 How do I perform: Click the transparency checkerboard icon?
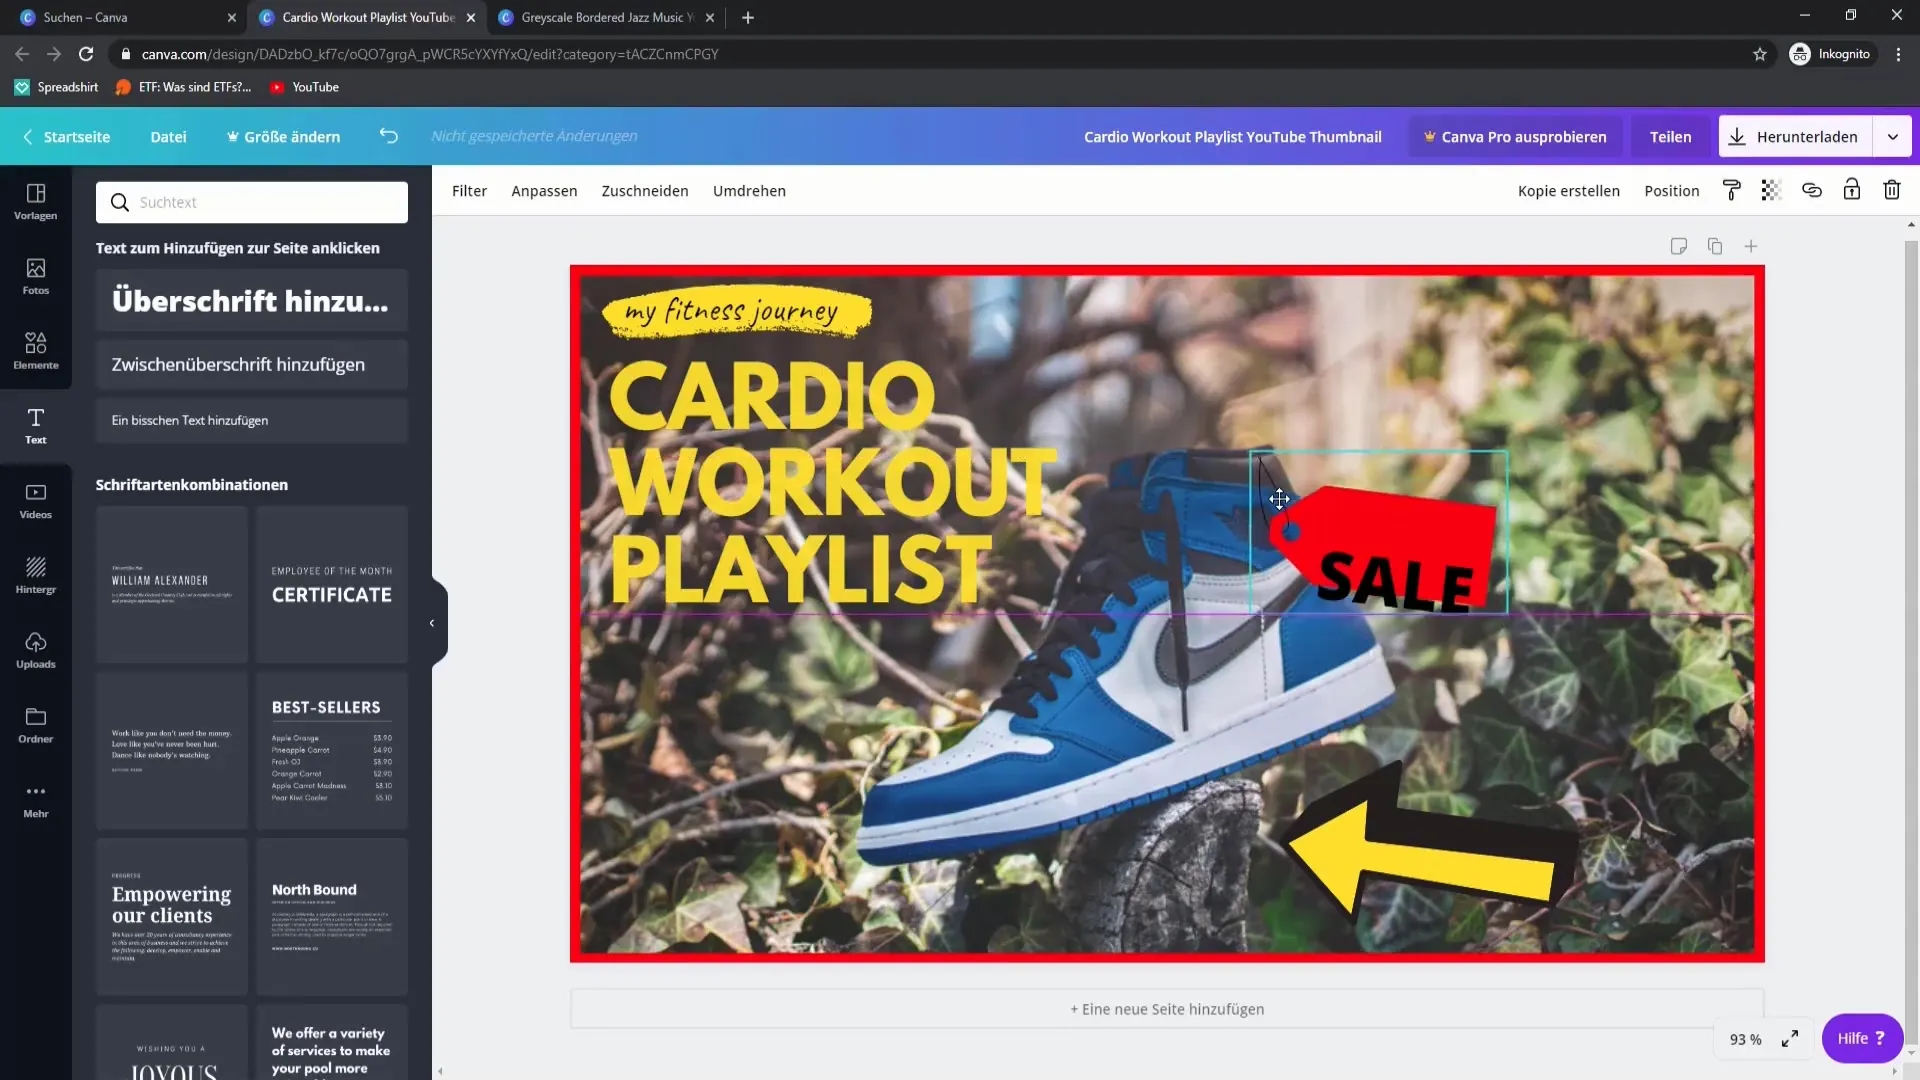1771,190
